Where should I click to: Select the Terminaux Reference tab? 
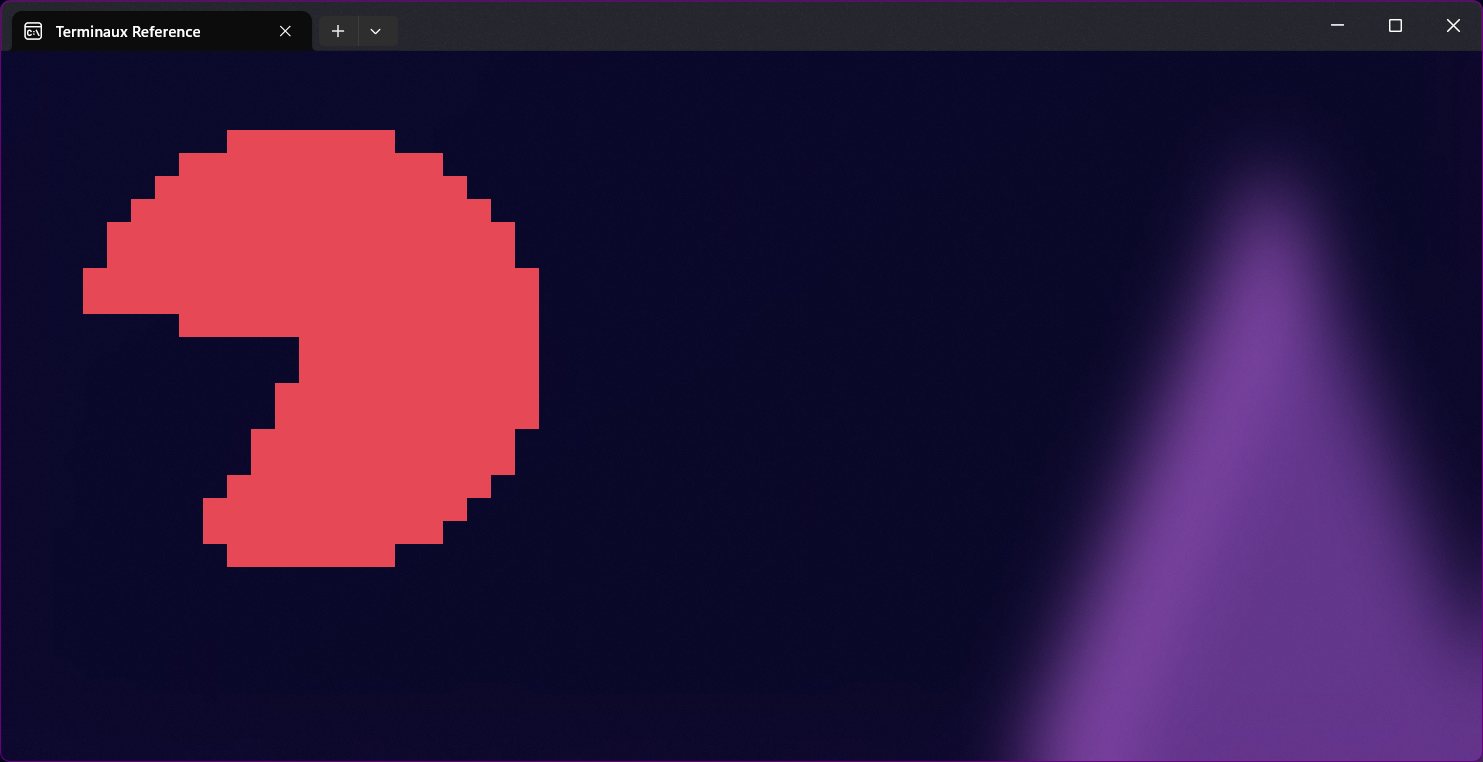(x=161, y=31)
